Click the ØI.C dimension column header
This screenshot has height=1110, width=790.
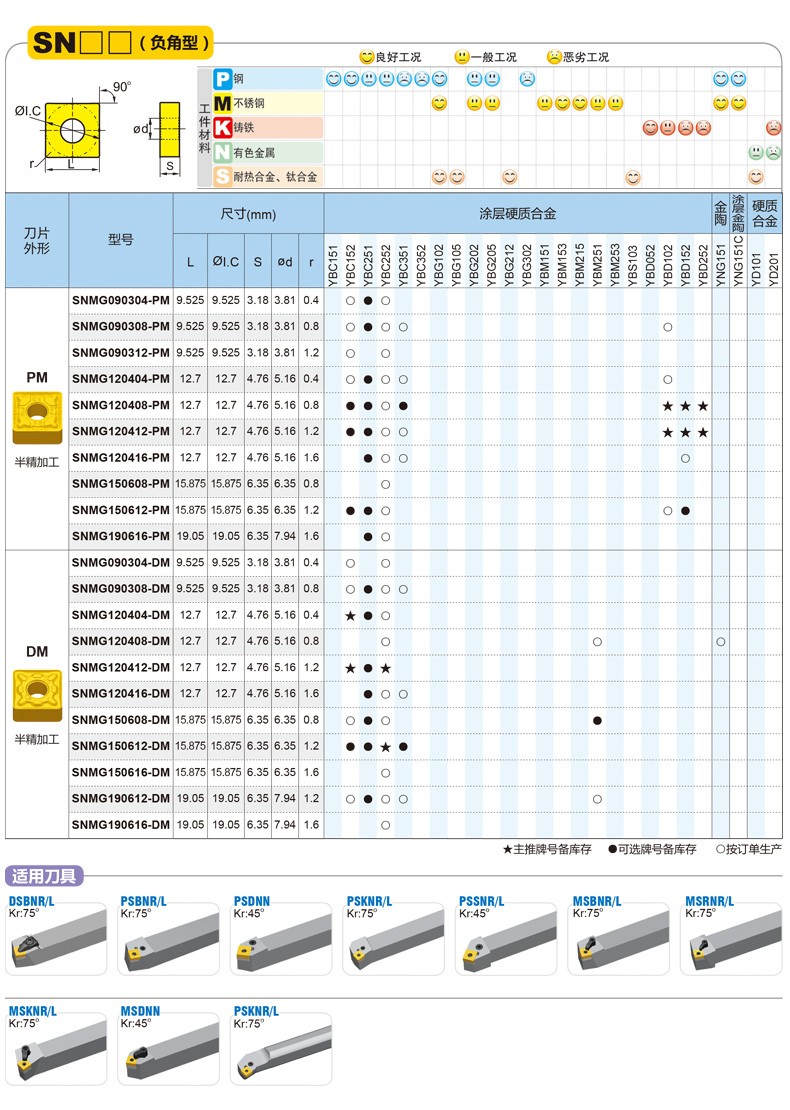point(226,261)
